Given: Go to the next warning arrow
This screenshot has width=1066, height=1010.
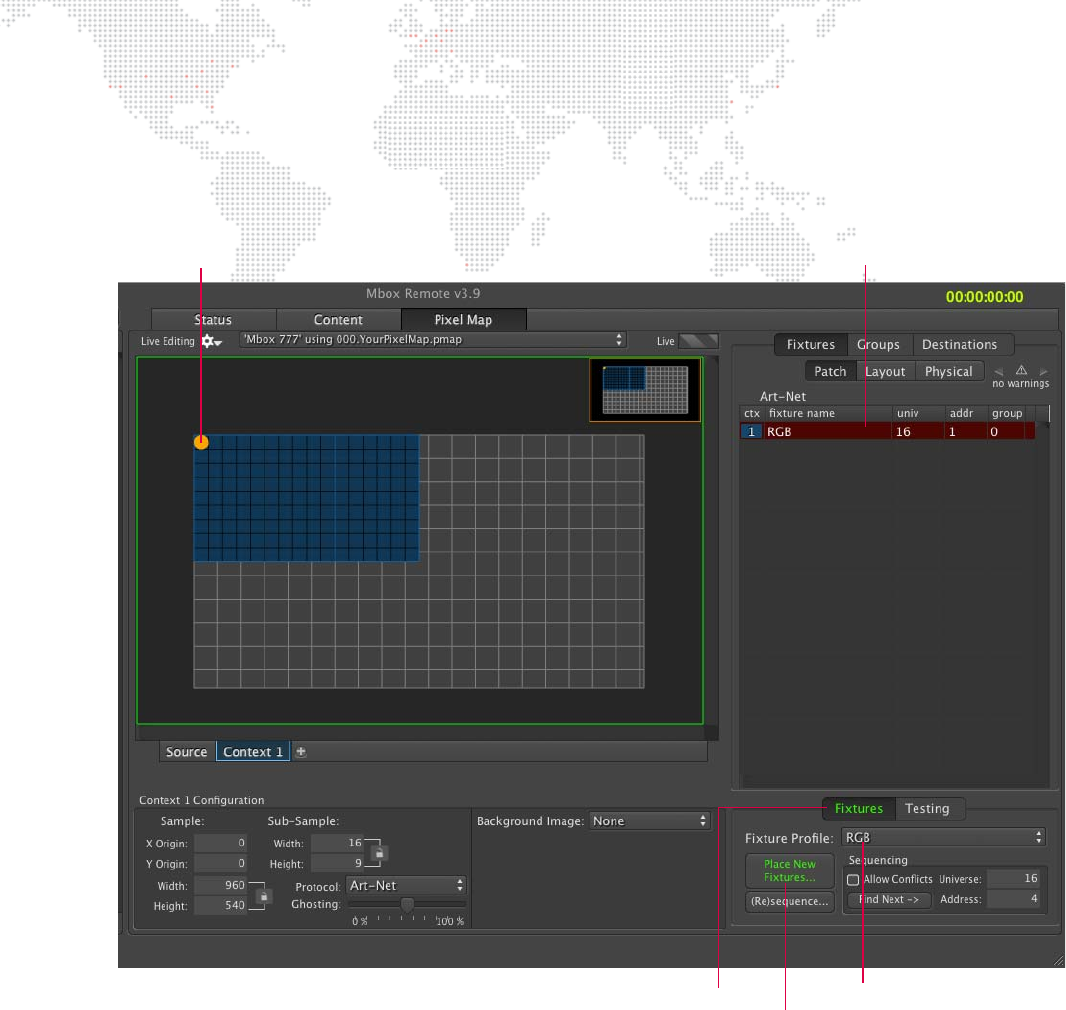Looking at the screenshot, I should point(1044,371).
